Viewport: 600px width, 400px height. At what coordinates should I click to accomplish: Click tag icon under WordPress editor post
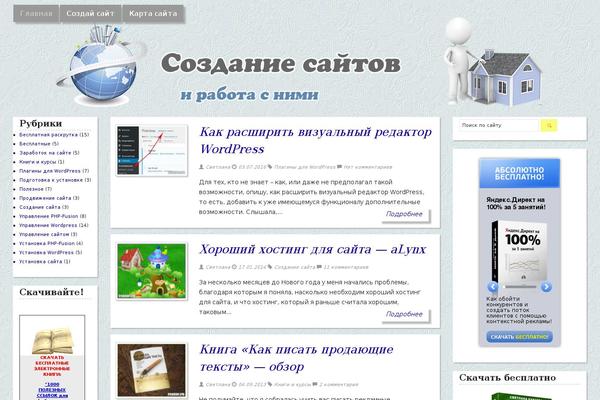(270, 167)
